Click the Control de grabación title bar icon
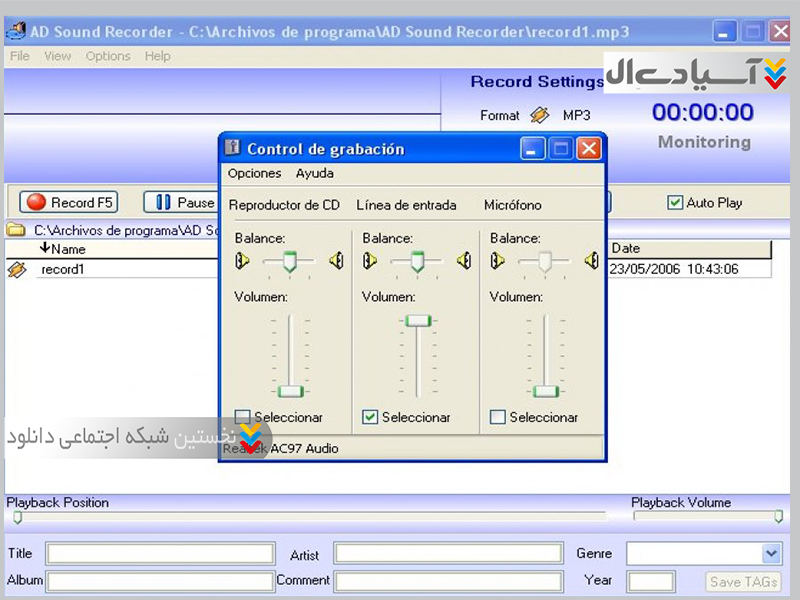This screenshot has width=800, height=600. (232, 149)
